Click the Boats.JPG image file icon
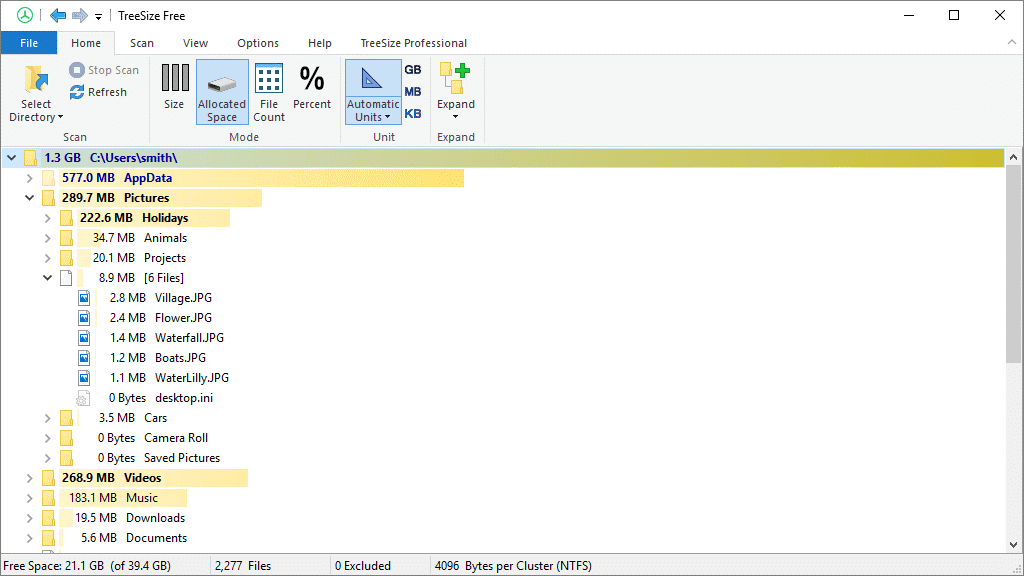This screenshot has width=1024, height=576. [x=84, y=358]
